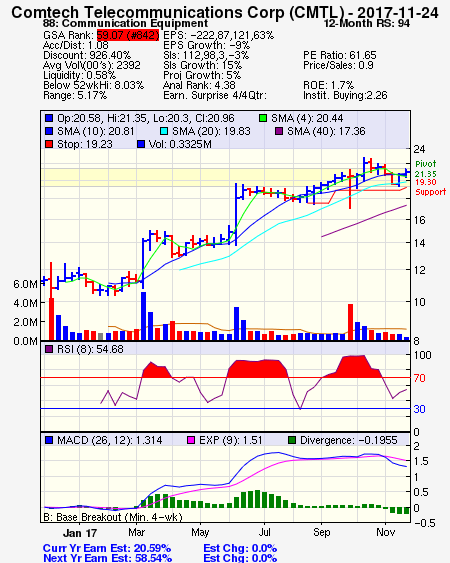Click the purple RSI (8) legend swatch

49,349
